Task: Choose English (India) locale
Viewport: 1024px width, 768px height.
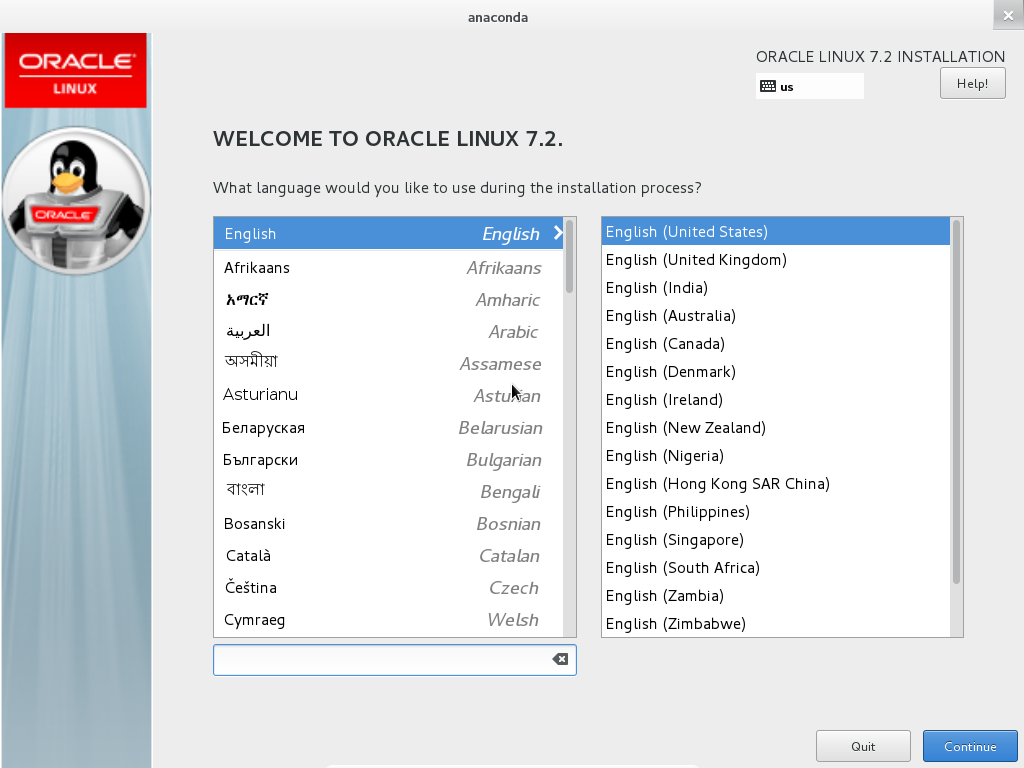Action: point(776,288)
